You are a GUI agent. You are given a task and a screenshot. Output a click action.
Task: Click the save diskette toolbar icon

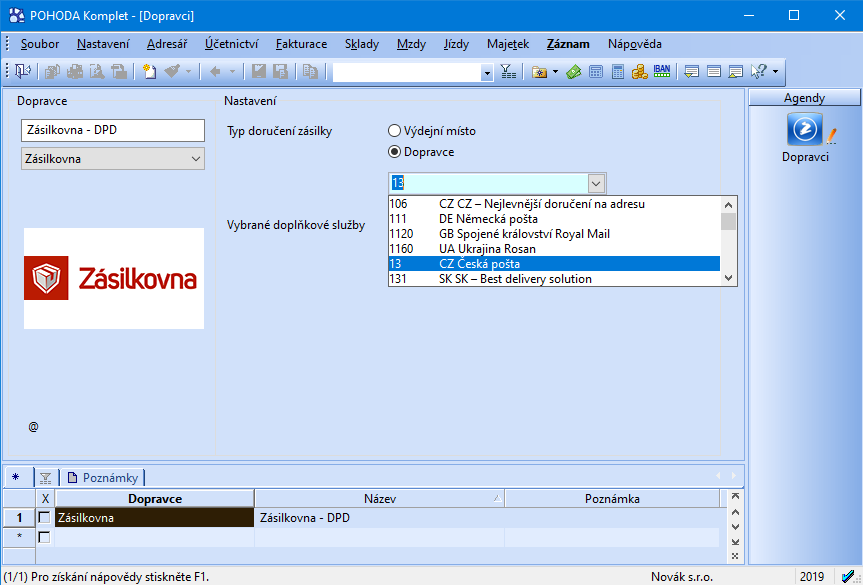[x=259, y=72]
